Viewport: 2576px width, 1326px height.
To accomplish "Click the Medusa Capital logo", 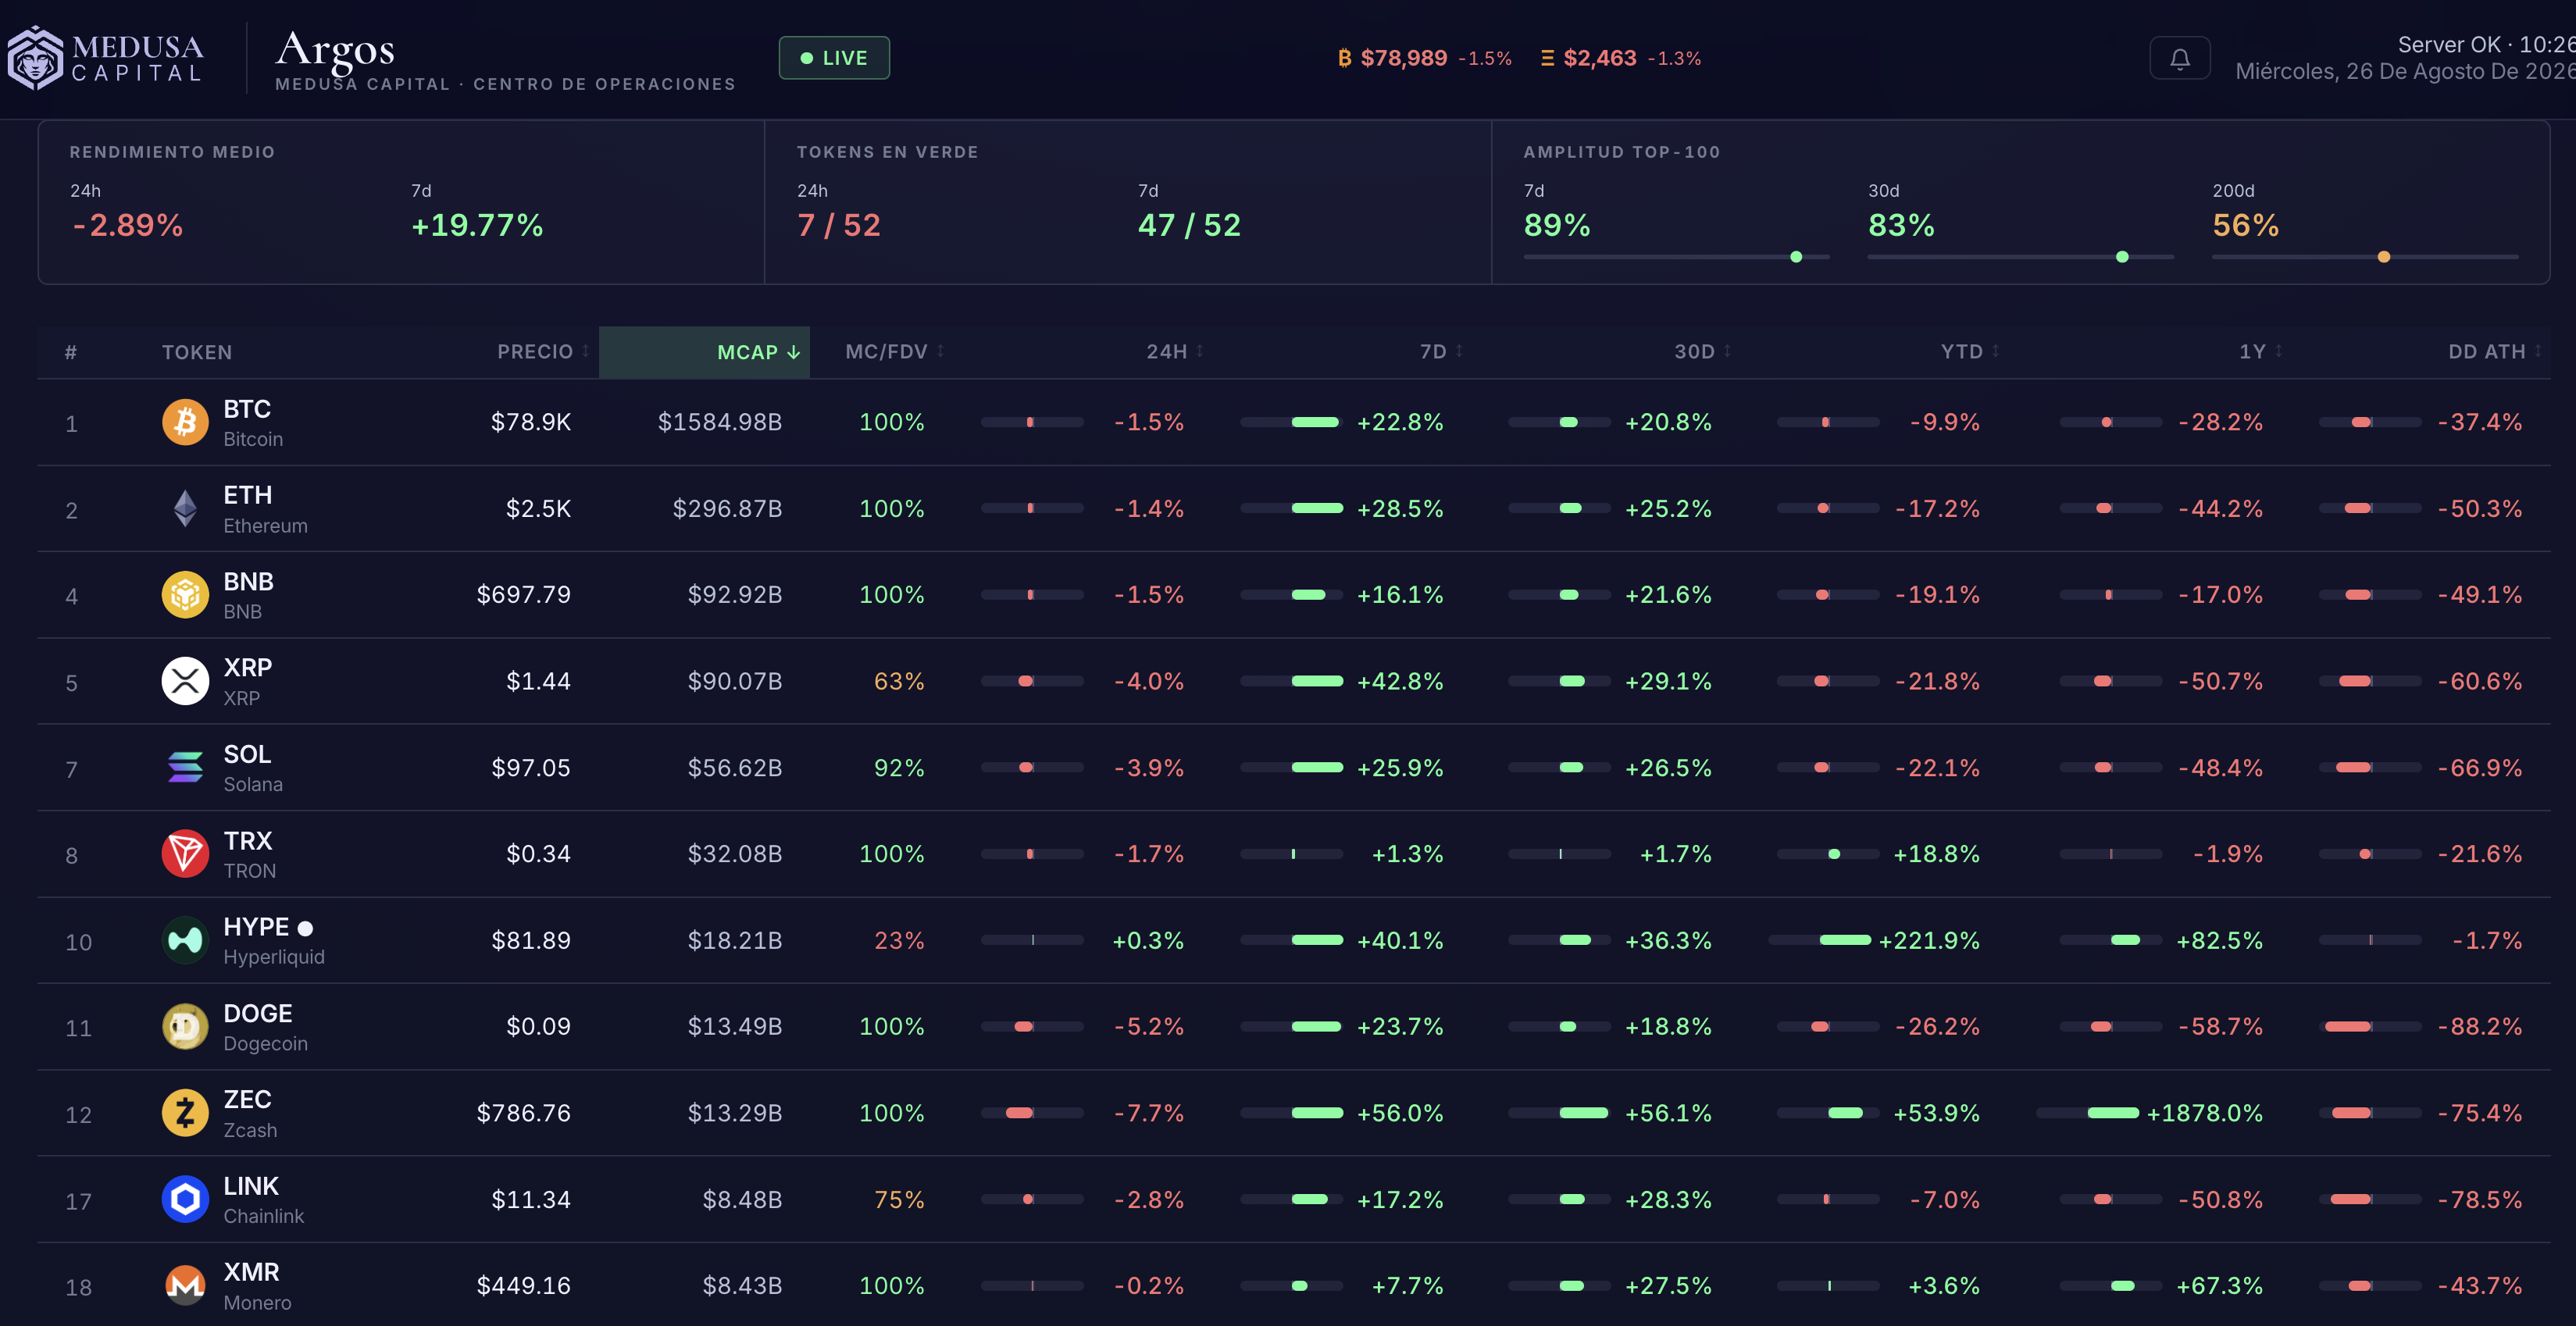I will (106, 58).
